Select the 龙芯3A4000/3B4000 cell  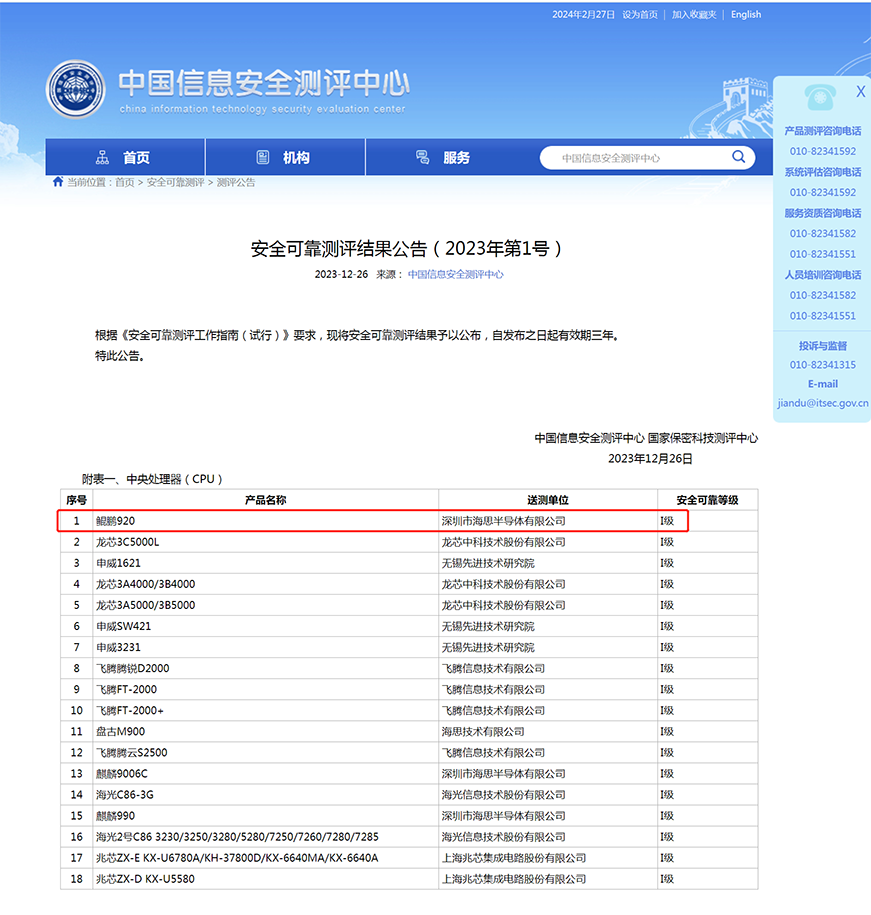(x=265, y=584)
